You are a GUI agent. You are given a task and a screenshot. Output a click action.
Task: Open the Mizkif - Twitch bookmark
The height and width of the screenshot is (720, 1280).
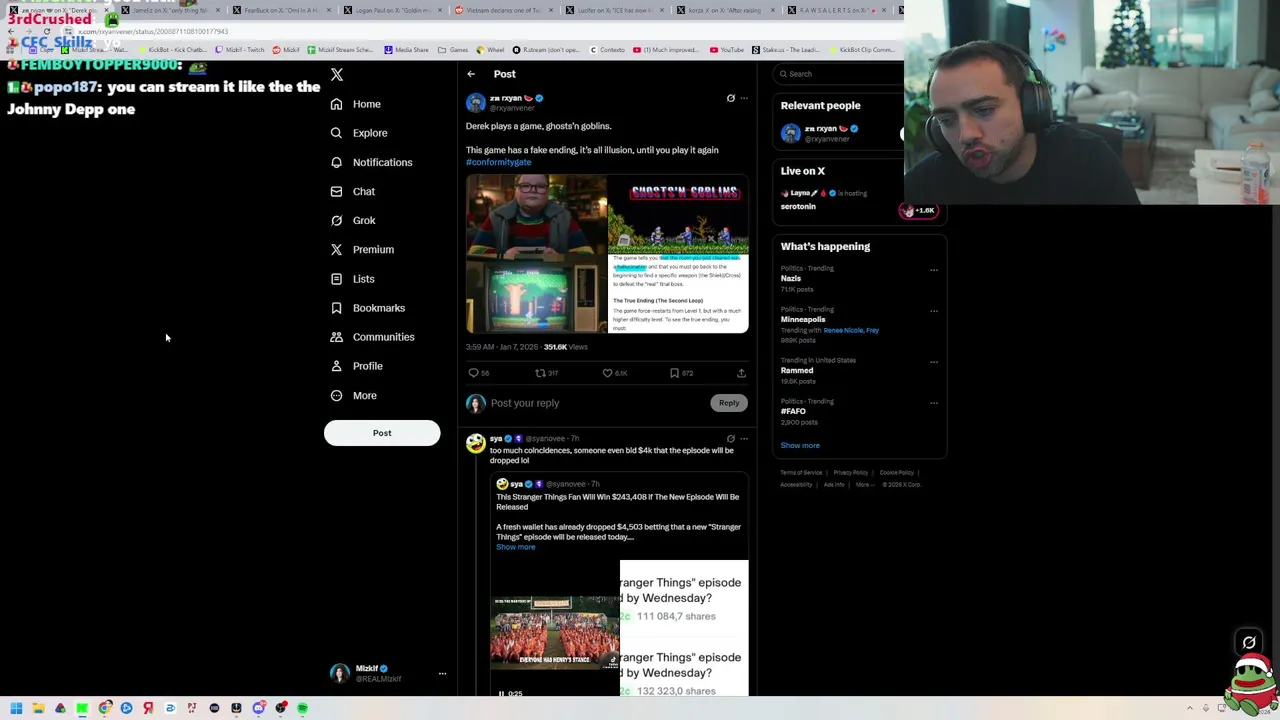coord(240,50)
